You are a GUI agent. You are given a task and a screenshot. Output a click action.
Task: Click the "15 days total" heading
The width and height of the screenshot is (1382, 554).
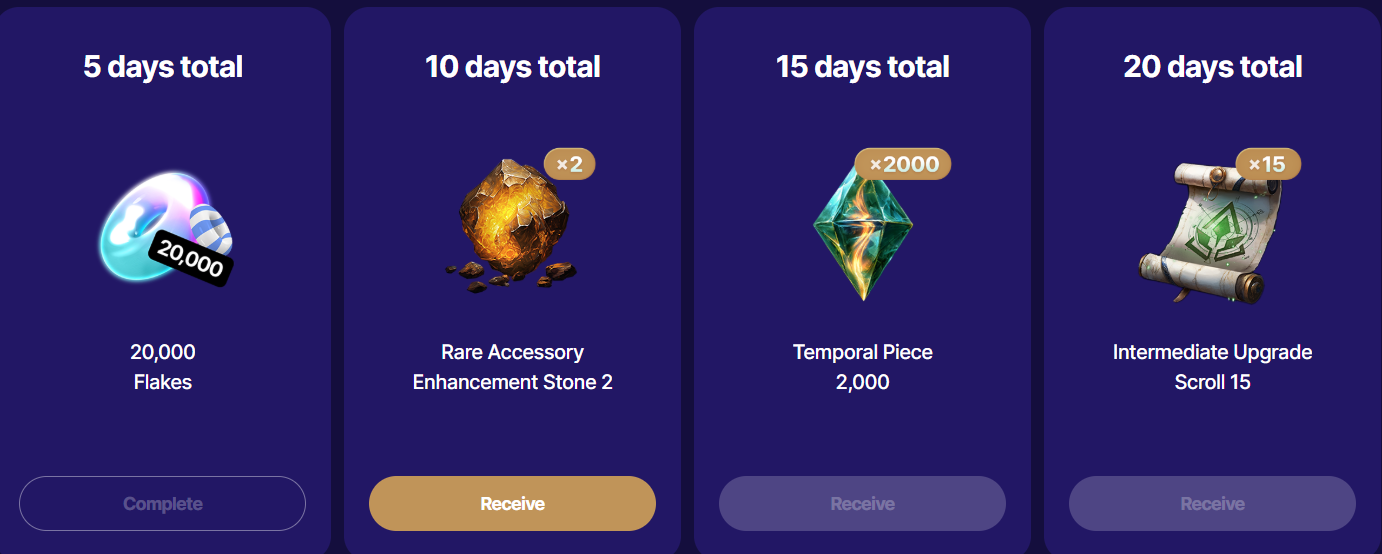pyautogui.click(x=862, y=67)
